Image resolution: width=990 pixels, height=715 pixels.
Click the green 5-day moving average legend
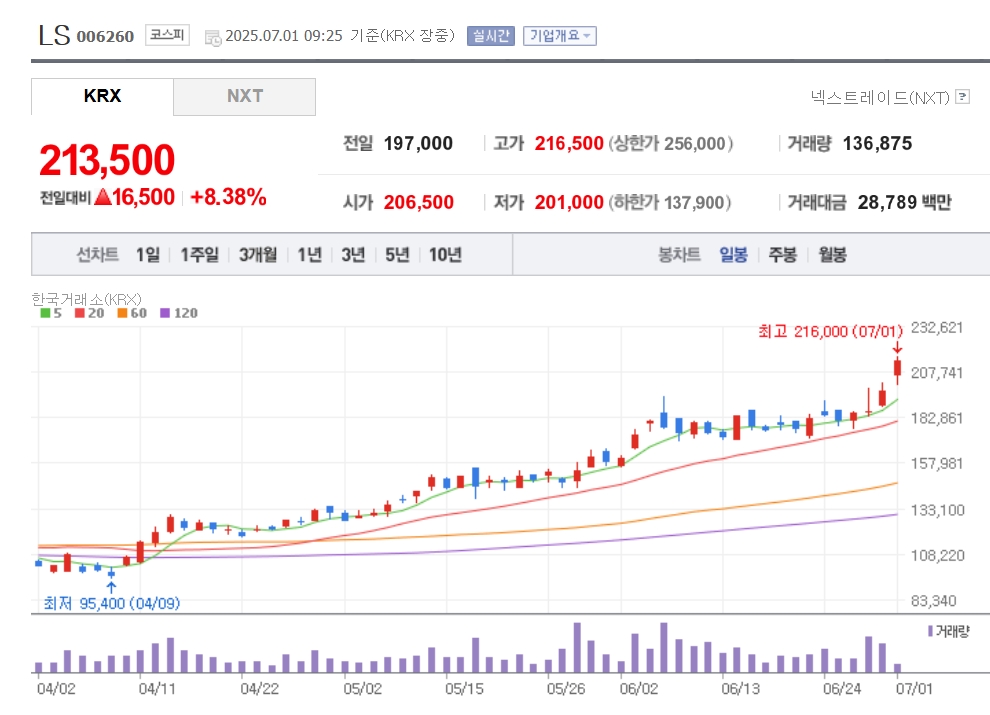click(x=51, y=313)
